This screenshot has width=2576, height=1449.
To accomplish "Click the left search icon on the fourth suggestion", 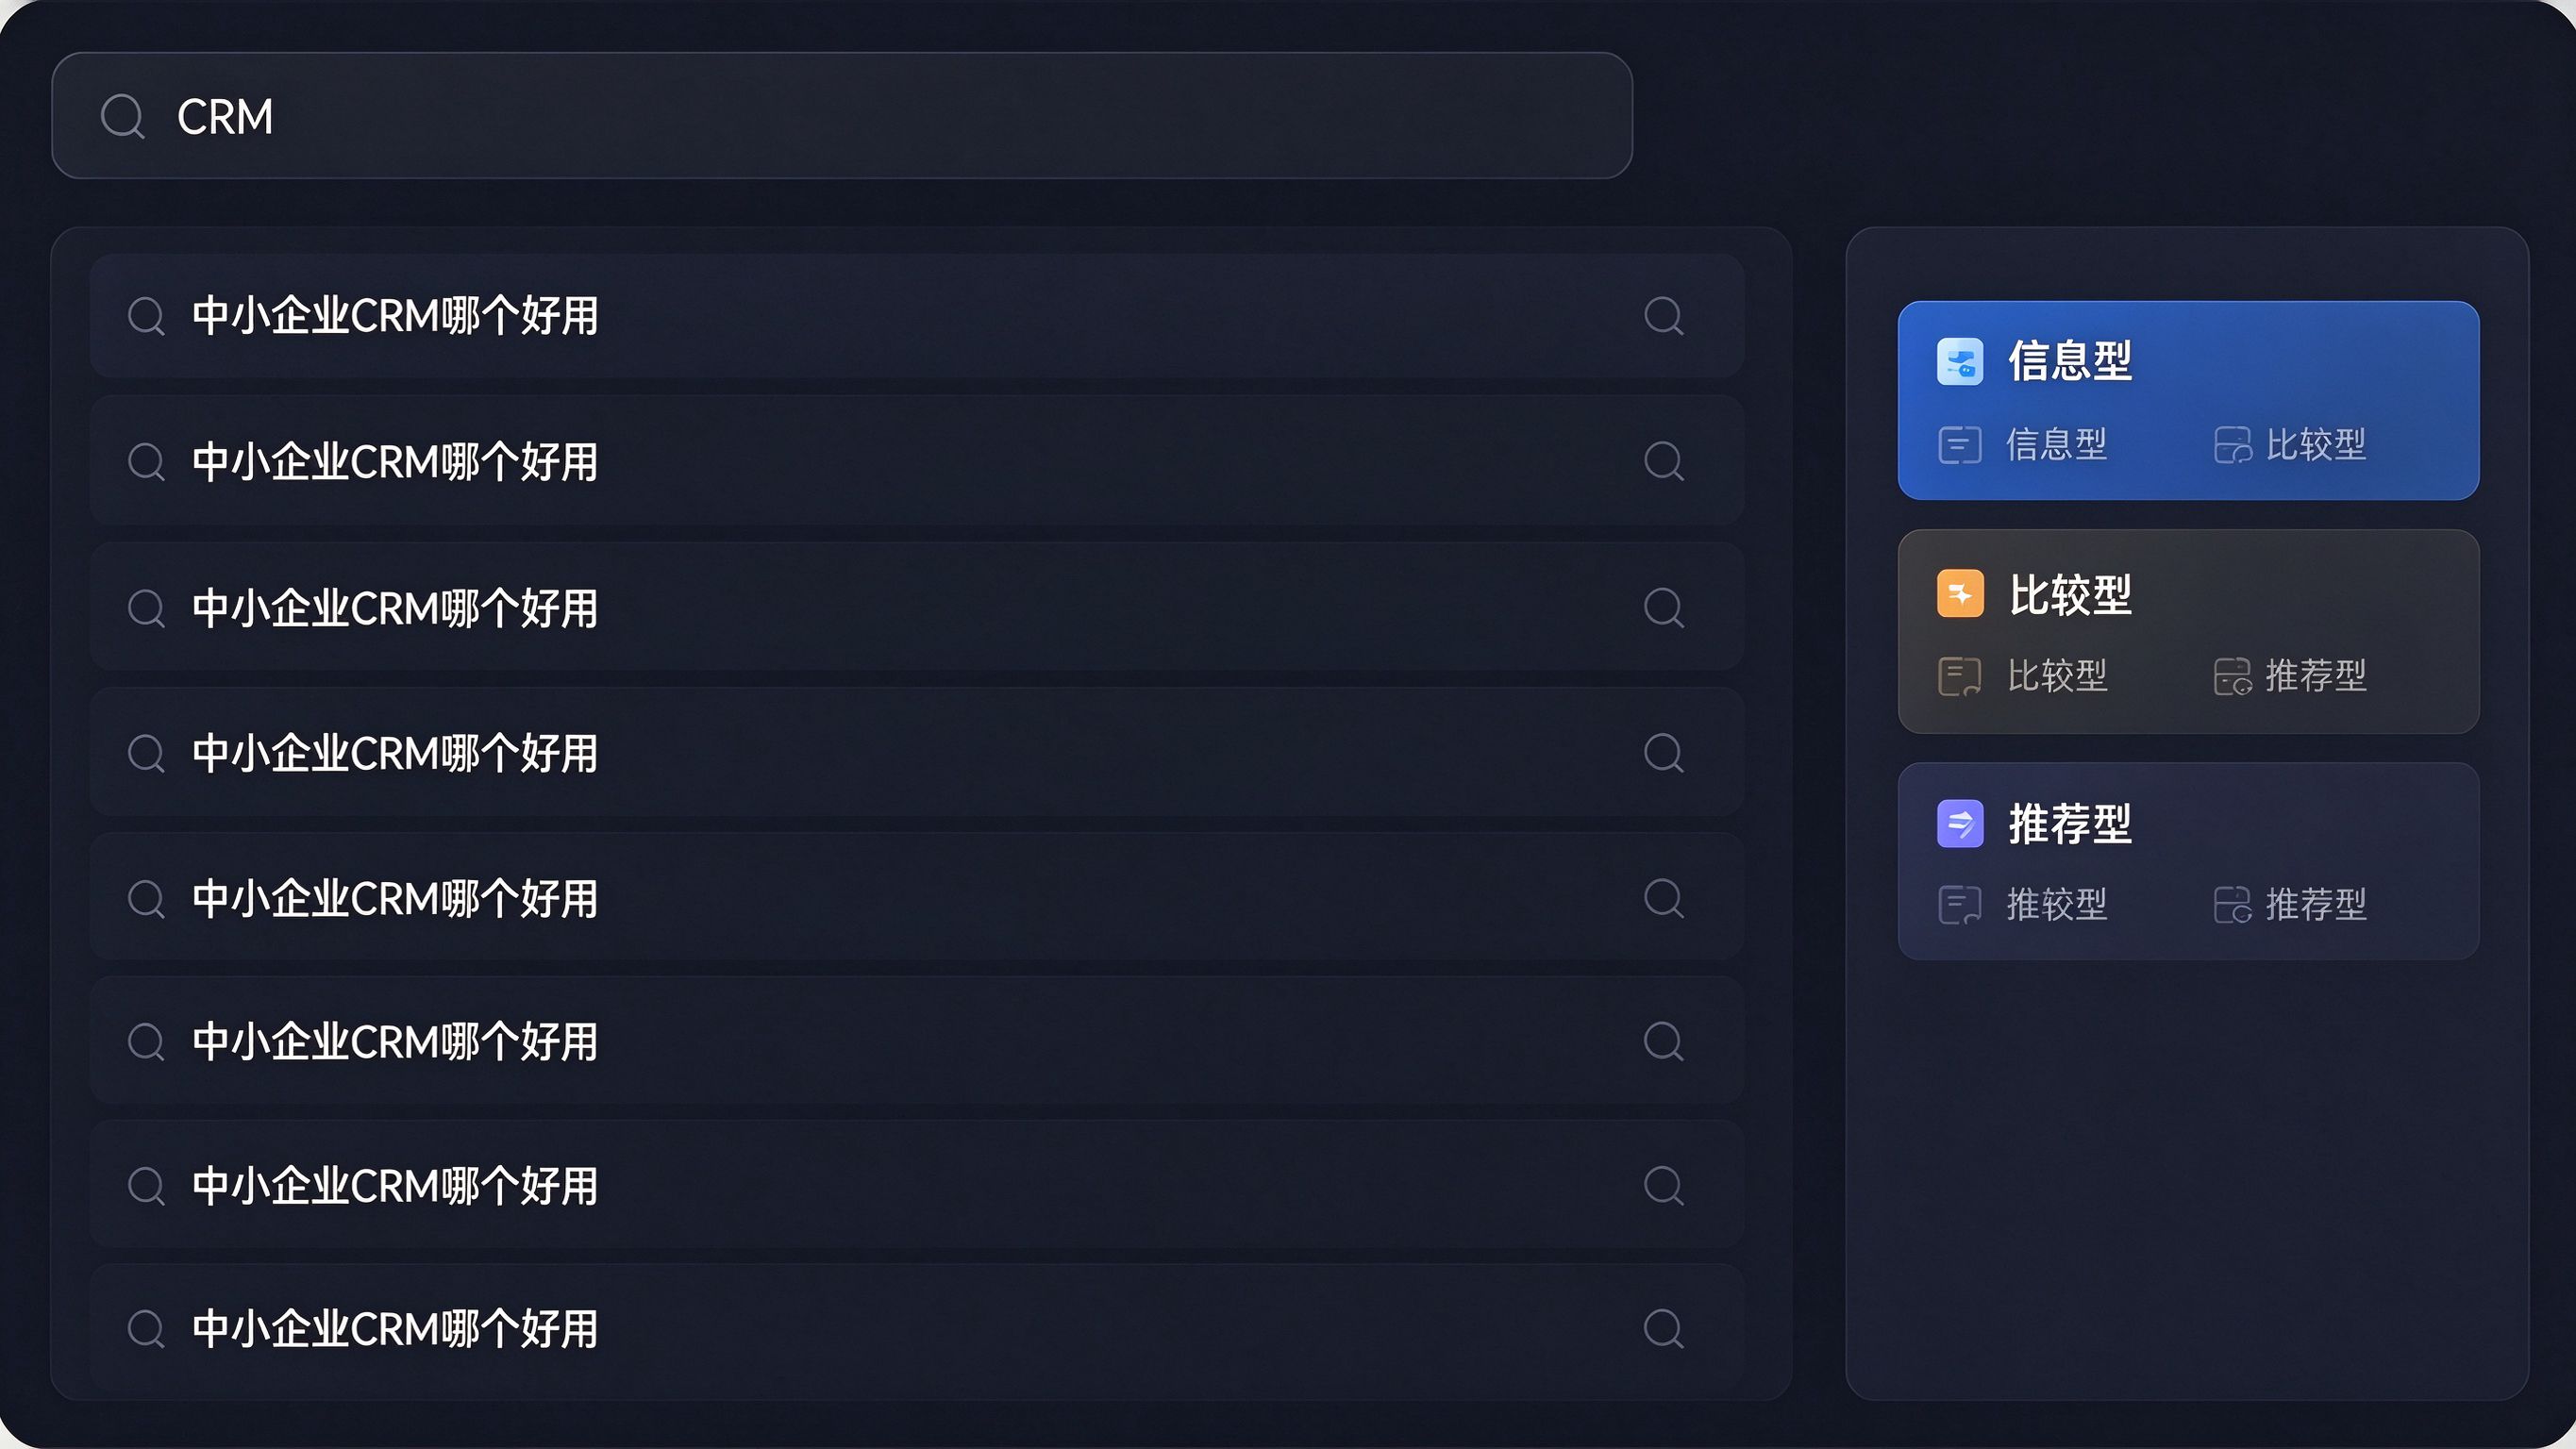I will click(x=146, y=753).
